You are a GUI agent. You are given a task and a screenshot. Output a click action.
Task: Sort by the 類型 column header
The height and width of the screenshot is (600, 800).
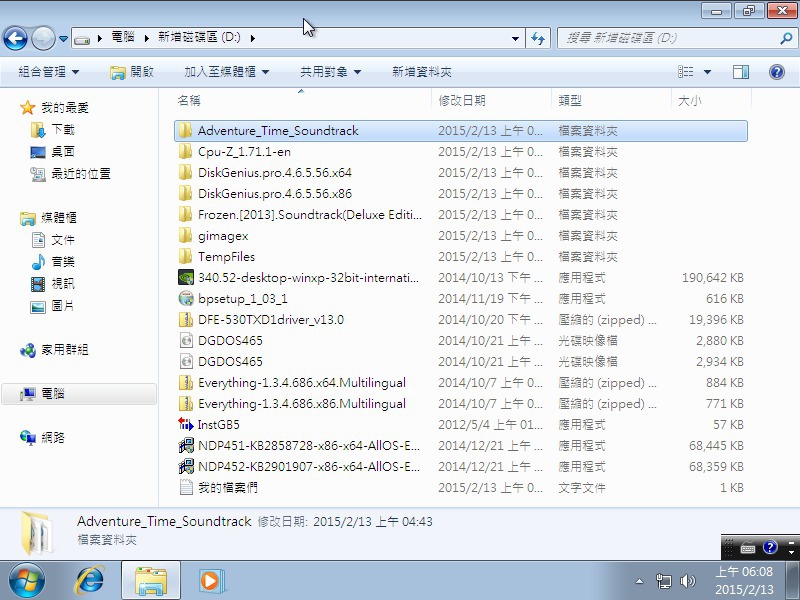coord(569,101)
